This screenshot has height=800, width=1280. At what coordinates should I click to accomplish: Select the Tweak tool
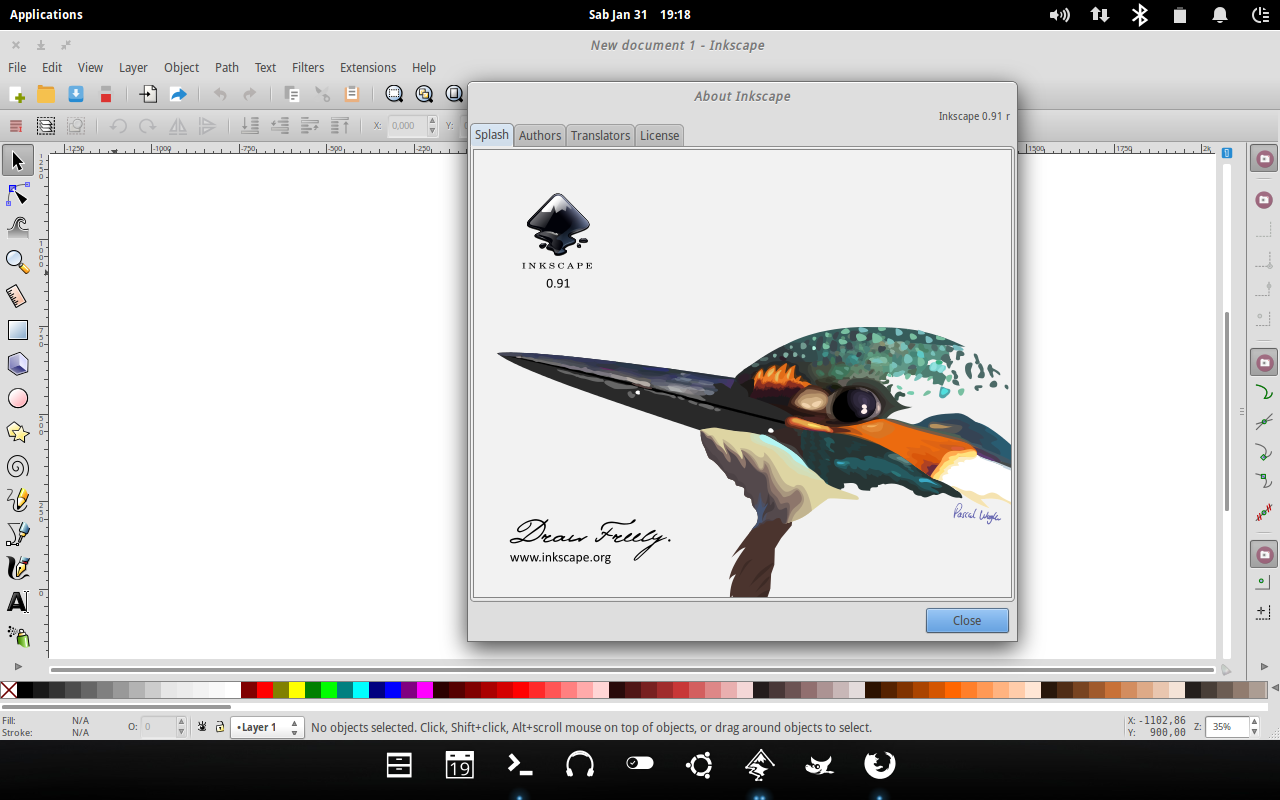click(x=17, y=228)
